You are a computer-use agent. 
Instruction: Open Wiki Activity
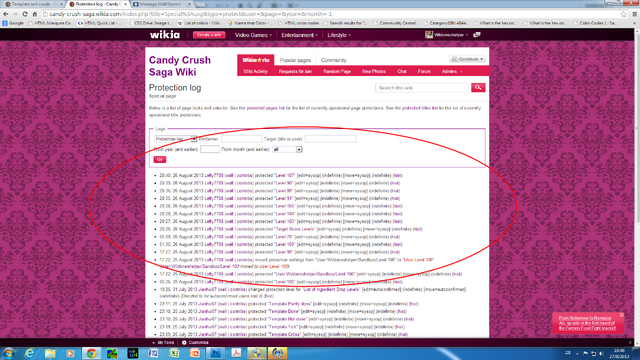[255, 71]
